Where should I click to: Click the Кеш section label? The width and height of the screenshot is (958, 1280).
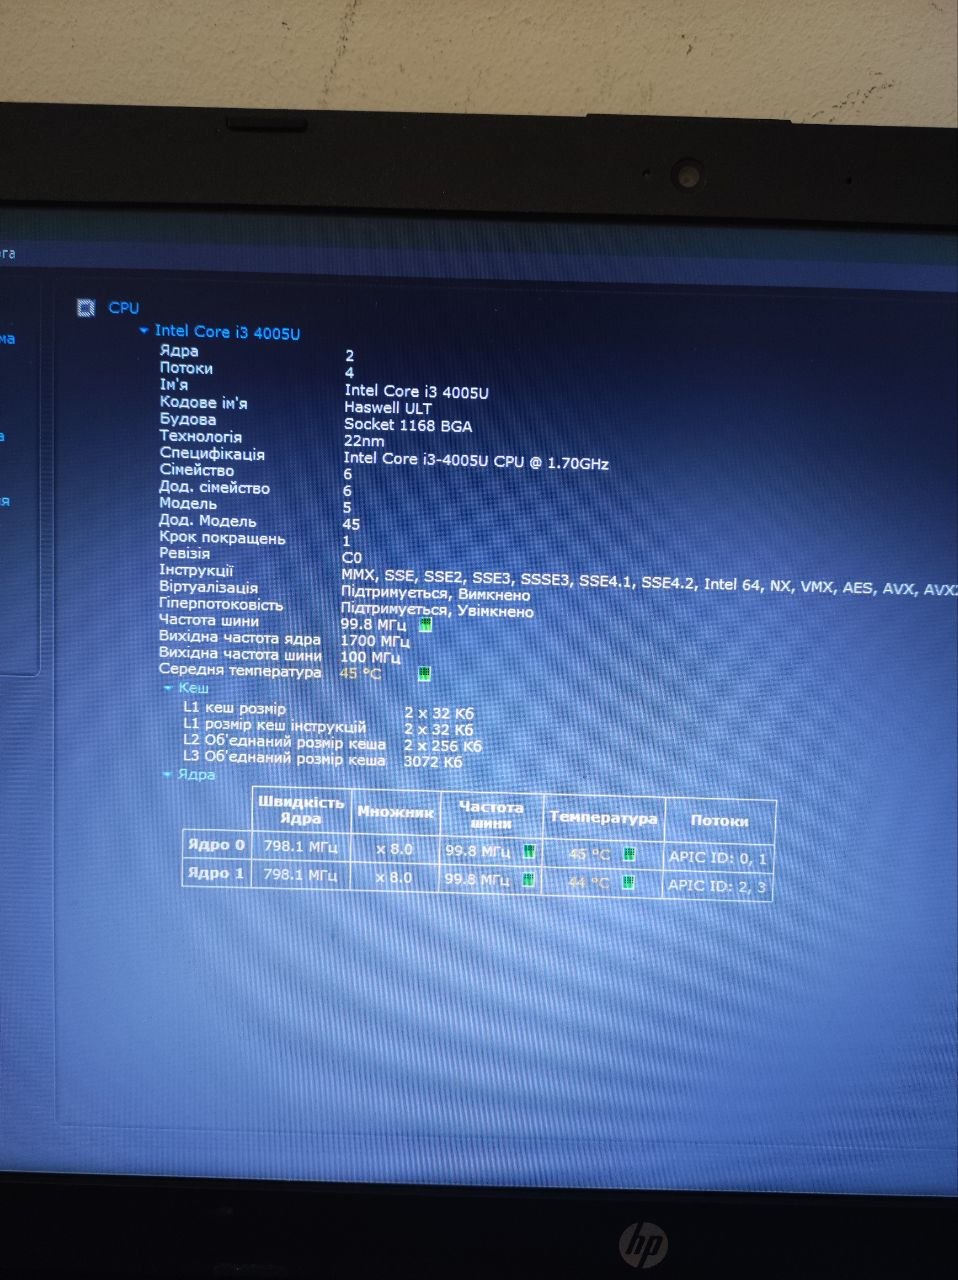(194, 688)
